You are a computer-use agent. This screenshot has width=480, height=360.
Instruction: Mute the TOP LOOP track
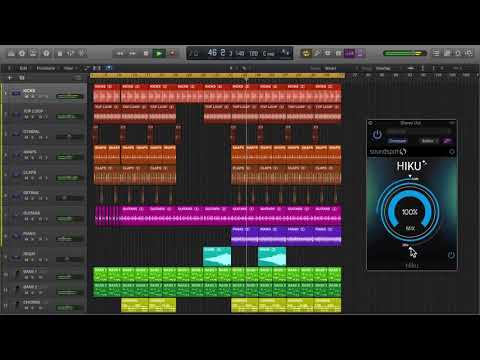click(x=26, y=117)
